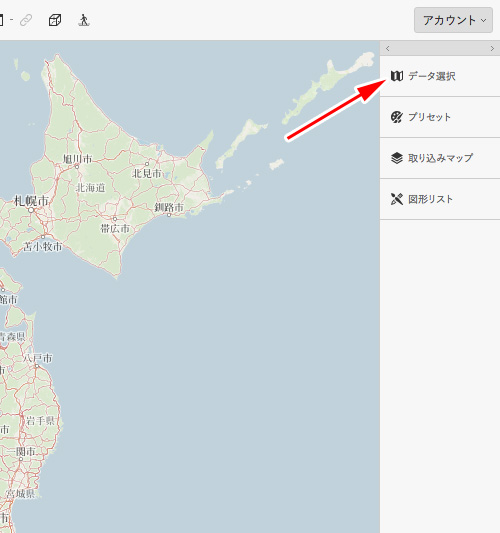Screen dimensions: 500x533
Task: Click the pencil-ruler icon beside 図形リスト
Action: [x=397, y=199]
